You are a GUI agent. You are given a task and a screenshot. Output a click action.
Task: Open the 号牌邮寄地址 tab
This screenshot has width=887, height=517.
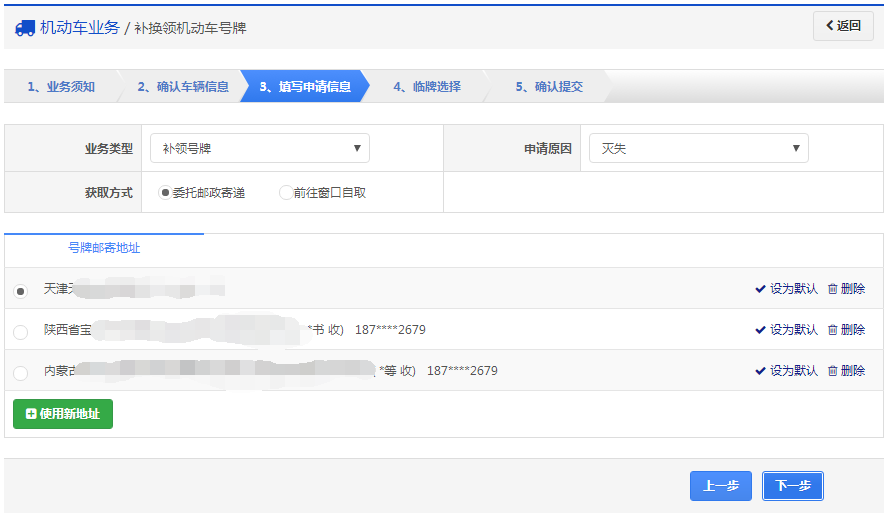[104, 248]
